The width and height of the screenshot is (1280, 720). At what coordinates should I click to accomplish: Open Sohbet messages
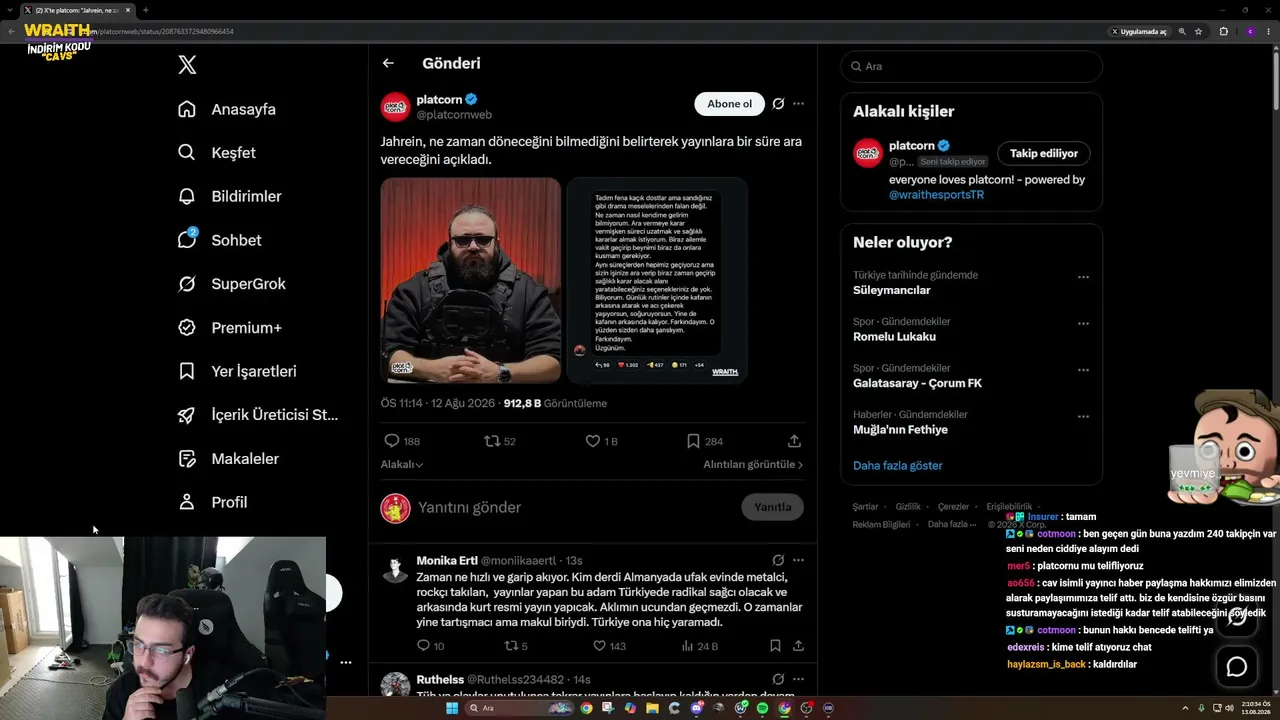pos(219,240)
